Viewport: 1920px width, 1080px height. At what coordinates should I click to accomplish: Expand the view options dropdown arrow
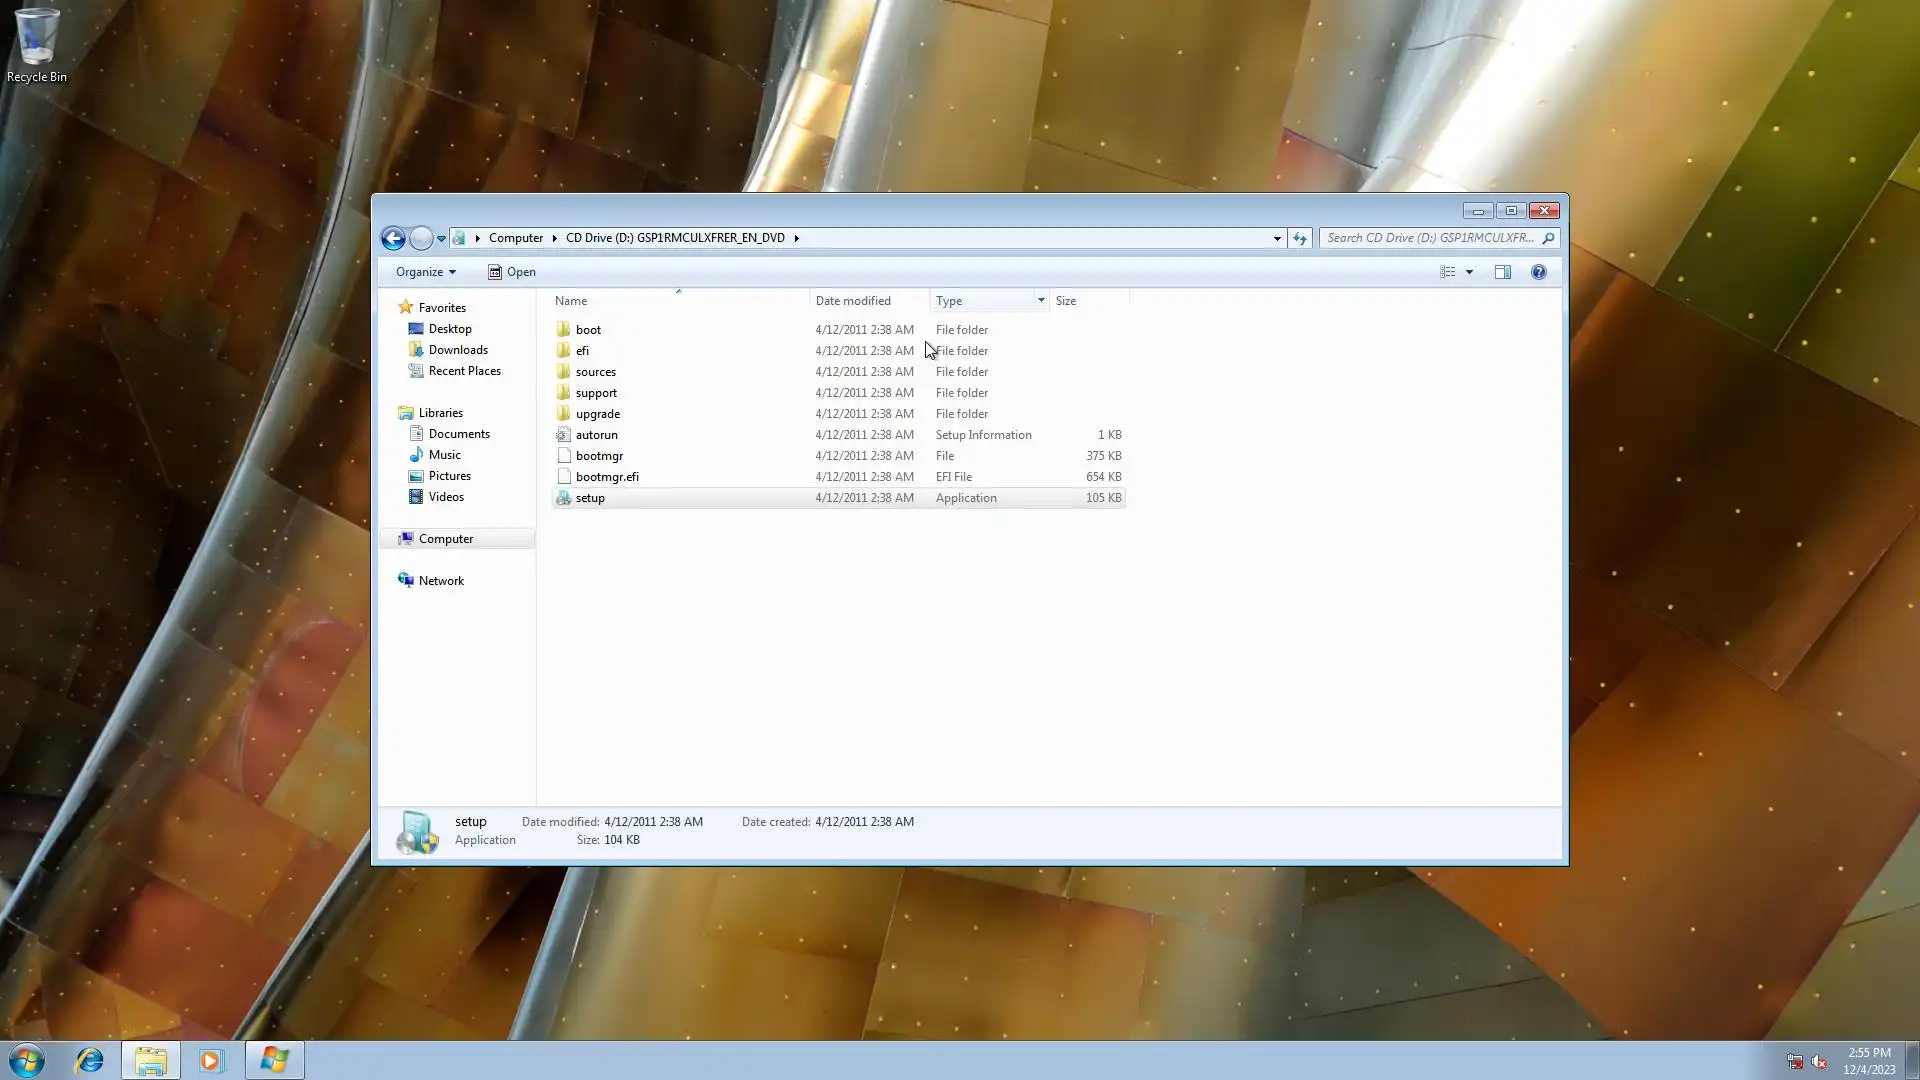[1469, 272]
